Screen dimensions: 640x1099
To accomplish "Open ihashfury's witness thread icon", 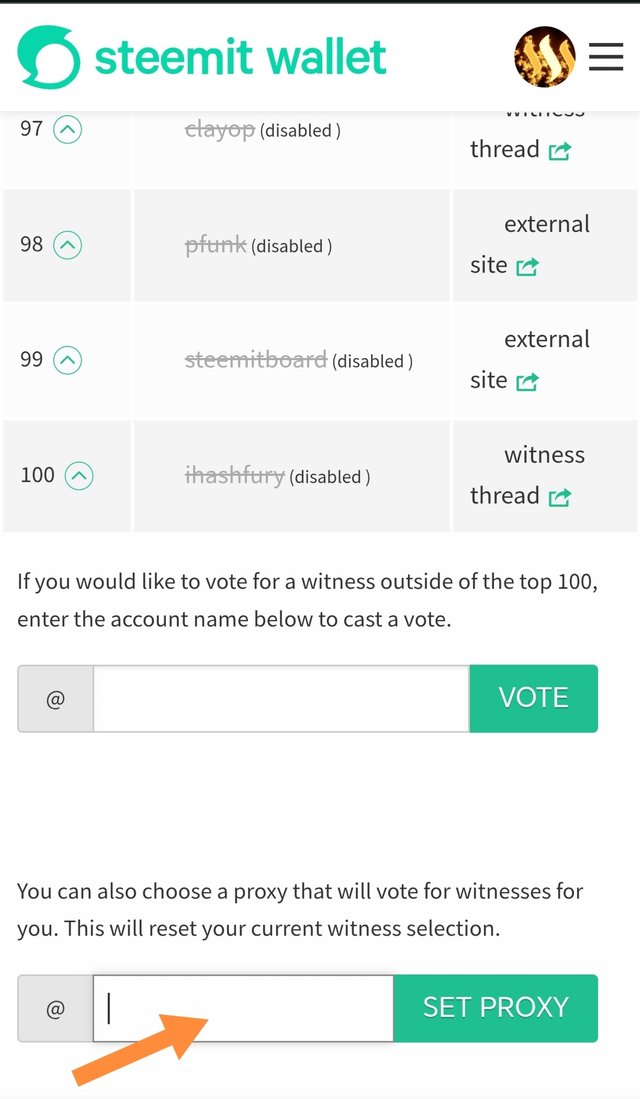I will coord(560,497).
